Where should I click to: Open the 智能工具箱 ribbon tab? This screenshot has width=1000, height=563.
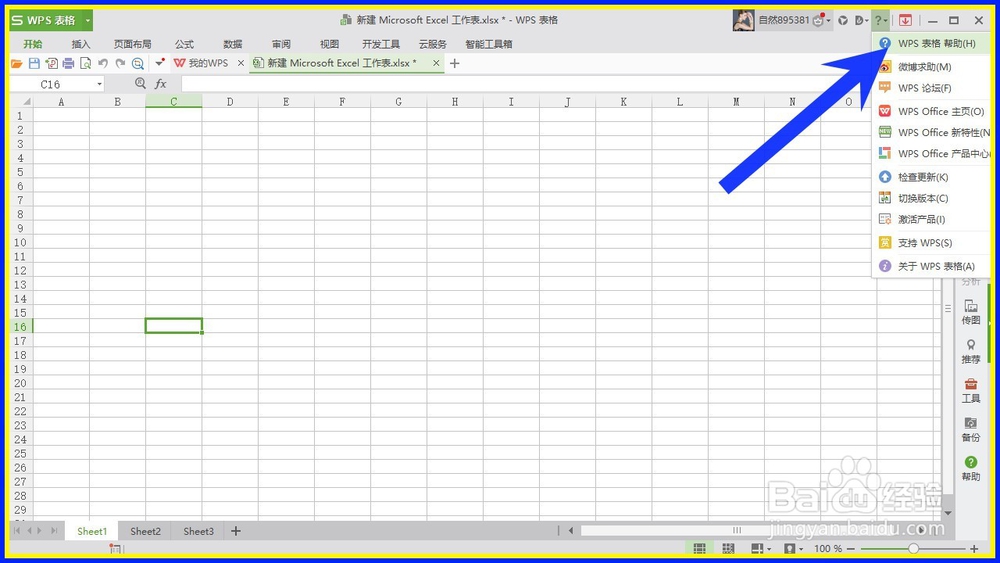(489, 44)
